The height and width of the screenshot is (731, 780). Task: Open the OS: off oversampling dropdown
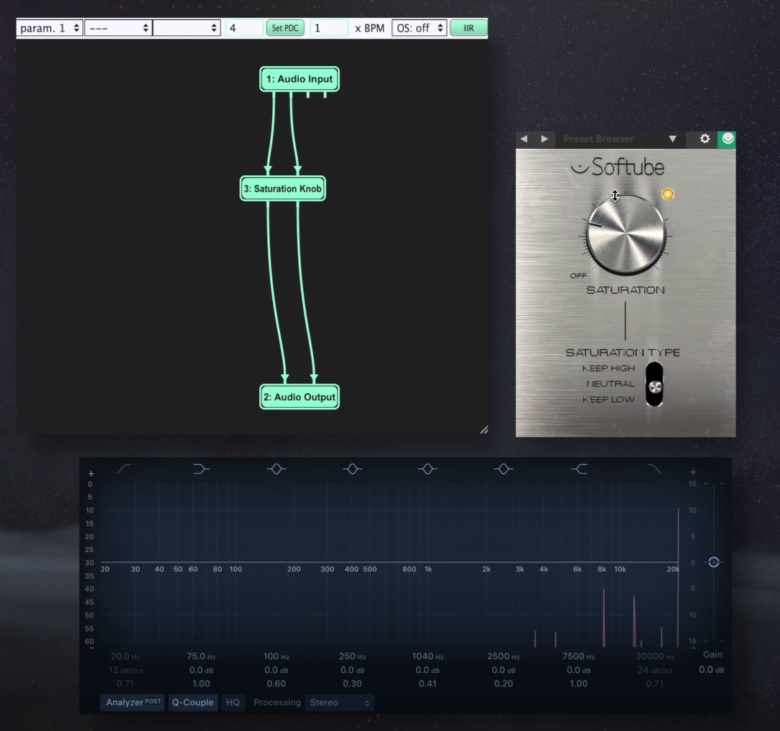(419, 28)
